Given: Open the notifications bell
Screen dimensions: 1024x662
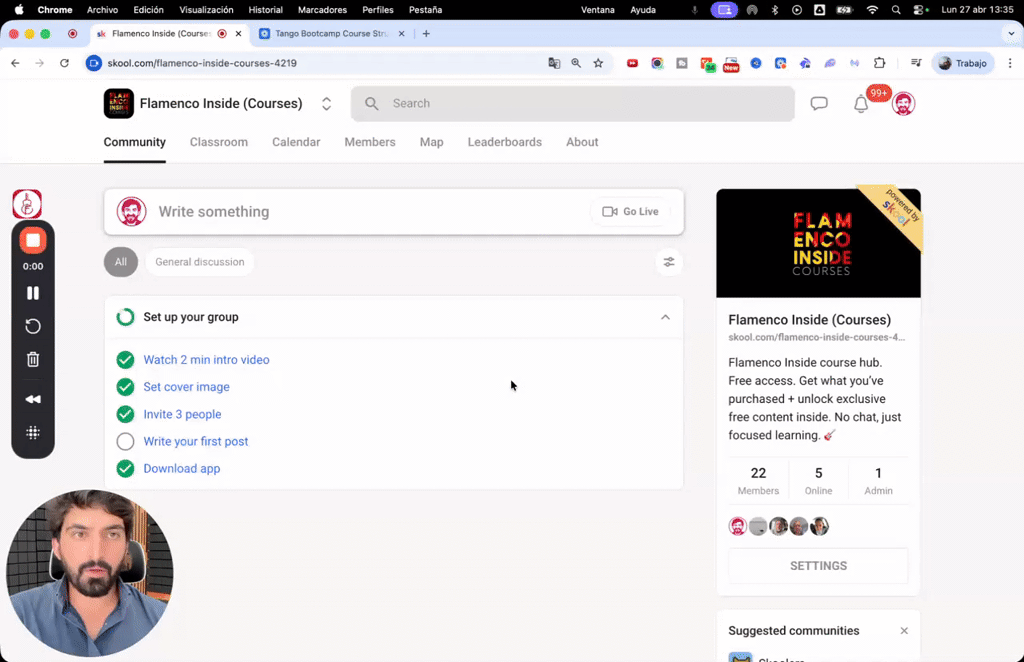Looking at the screenshot, I should click(x=861, y=104).
